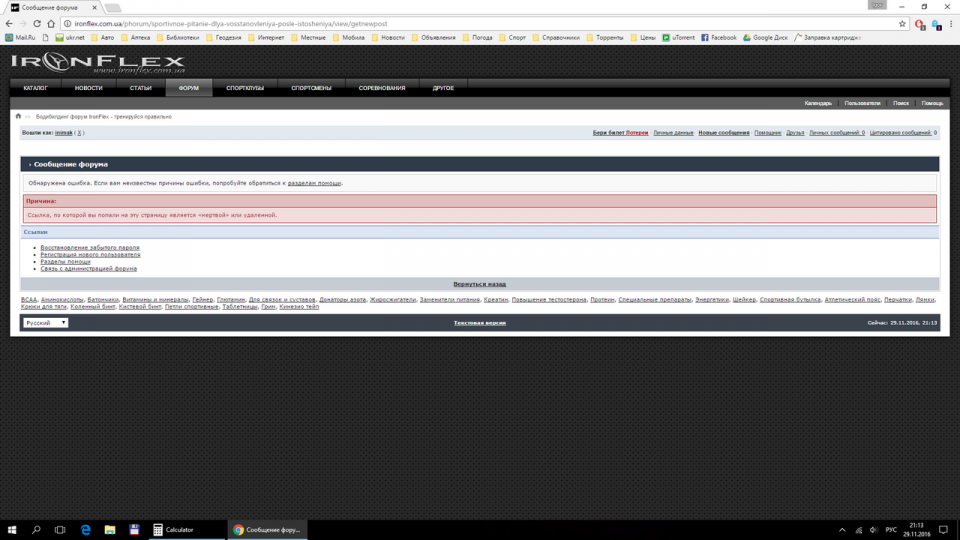Open the Google Диск bookmark
Image resolution: width=960 pixels, height=540 pixels.
tap(765, 38)
